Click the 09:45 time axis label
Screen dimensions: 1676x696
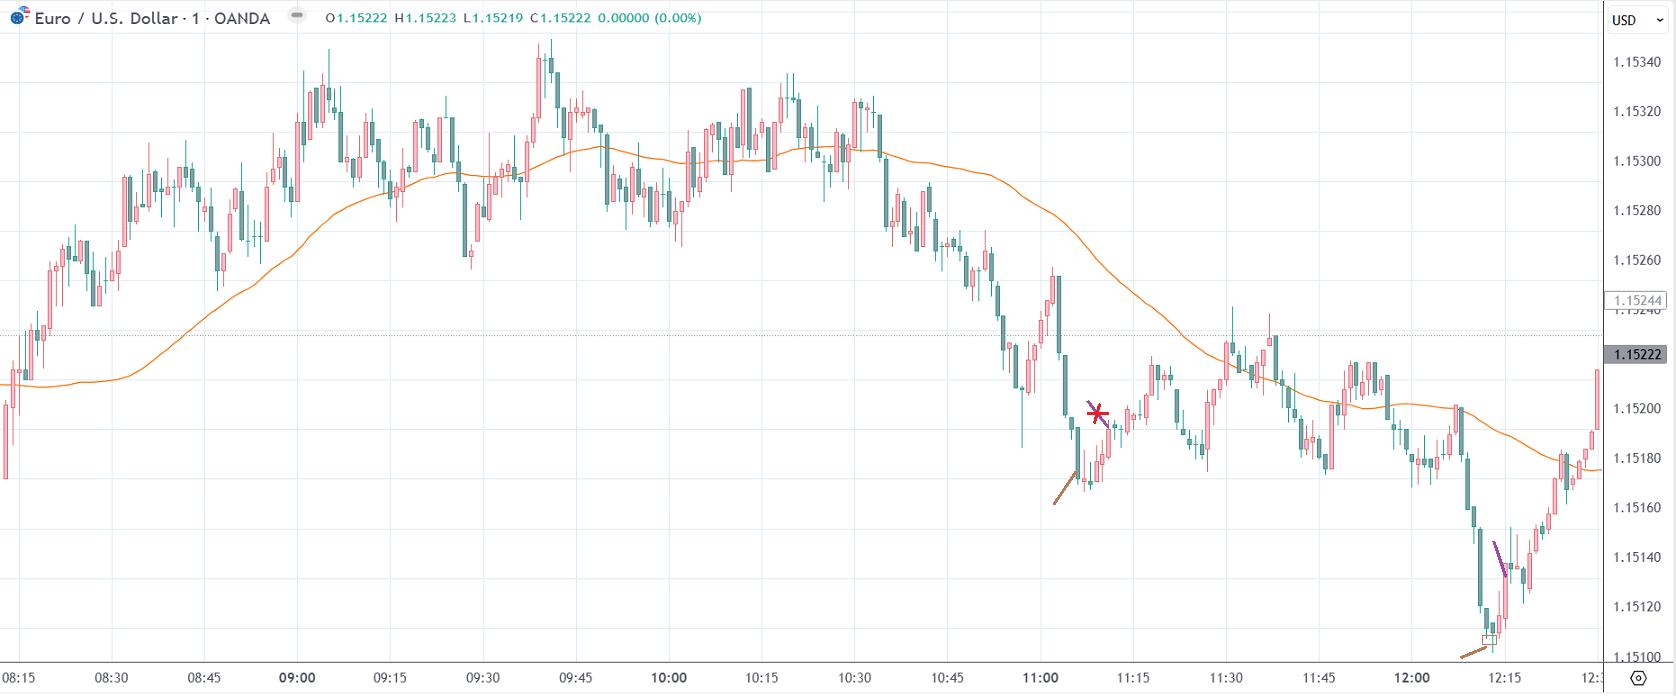pyautogui.click(x=576, y=678)
